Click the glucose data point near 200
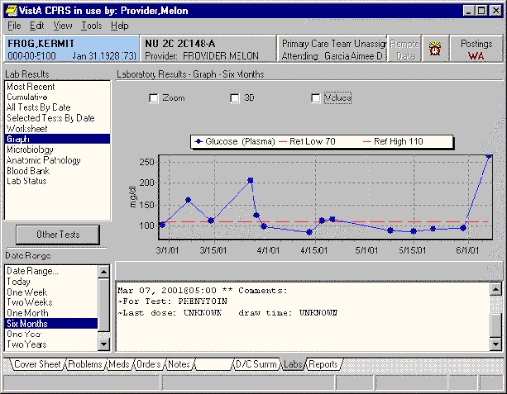 (250, 180)
